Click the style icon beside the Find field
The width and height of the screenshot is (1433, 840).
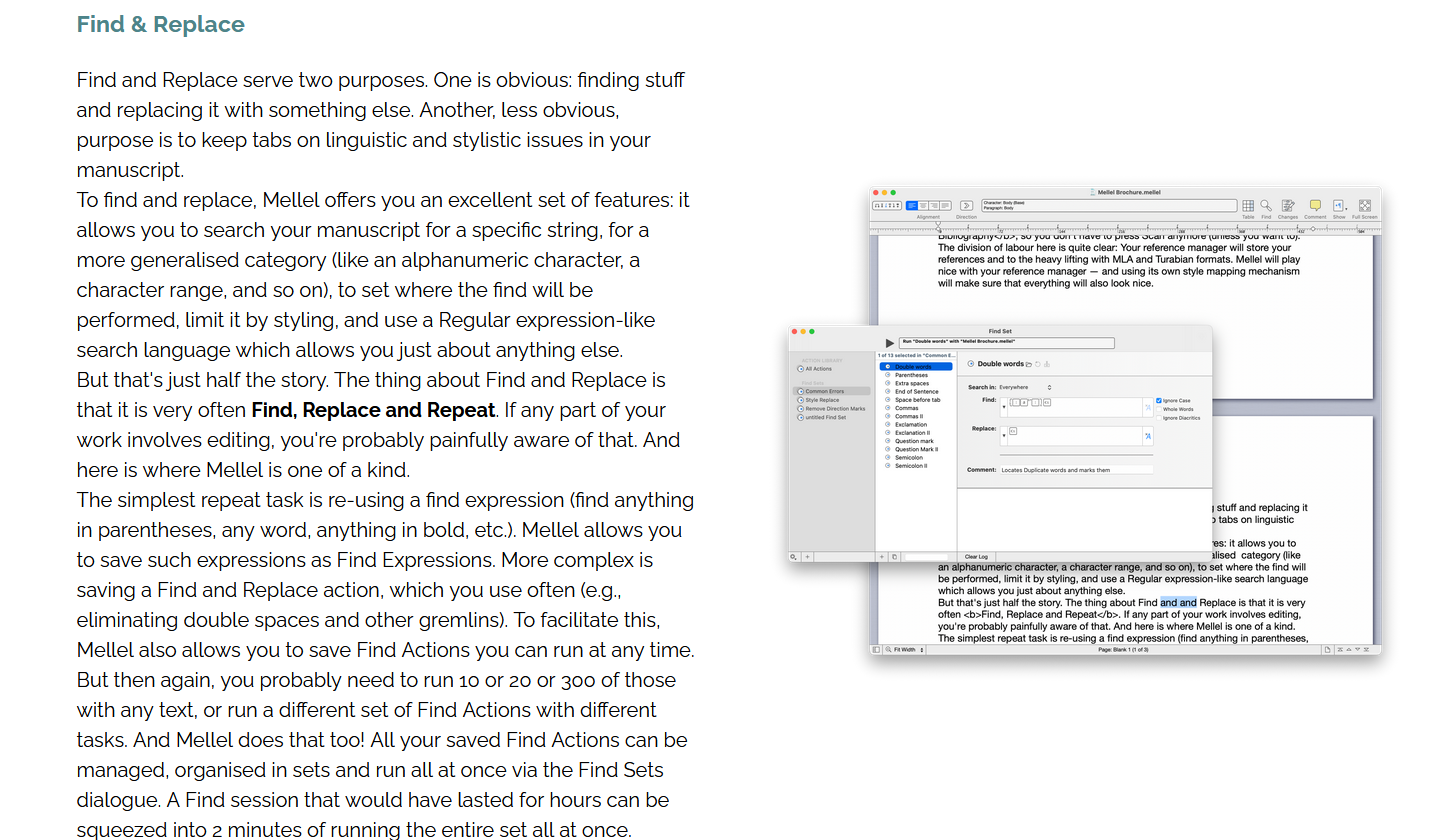pos(1148,408)
